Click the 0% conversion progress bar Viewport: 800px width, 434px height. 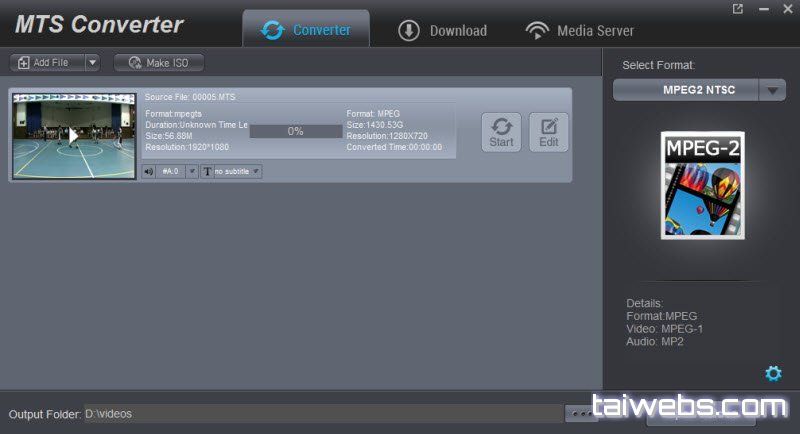(295, 131)
